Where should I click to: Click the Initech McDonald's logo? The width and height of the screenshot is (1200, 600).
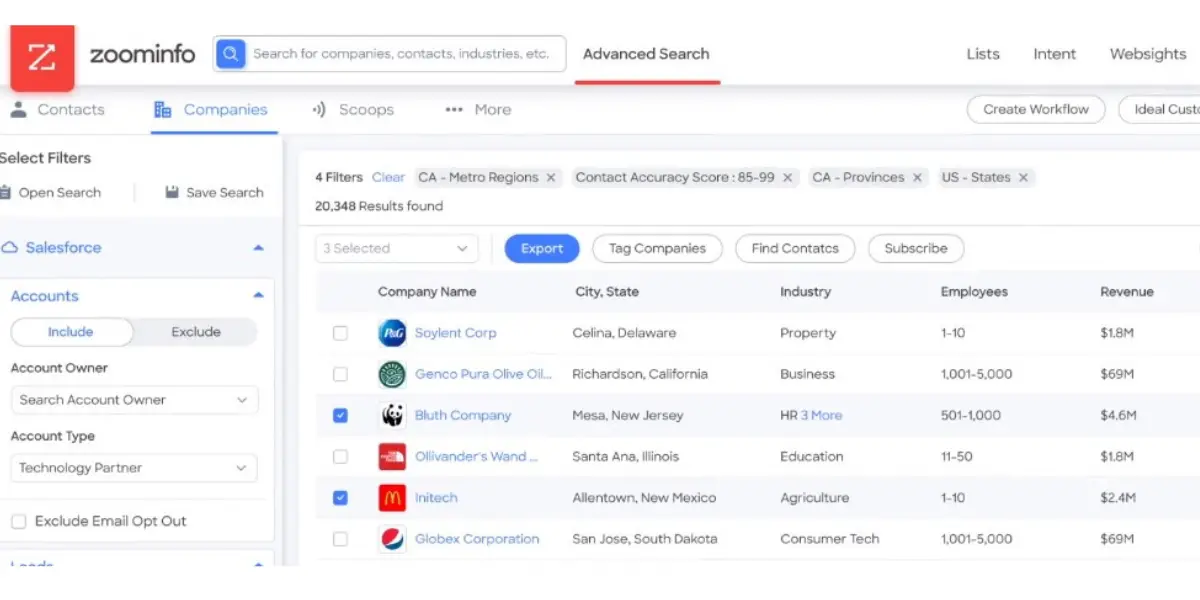pos(392,498)
